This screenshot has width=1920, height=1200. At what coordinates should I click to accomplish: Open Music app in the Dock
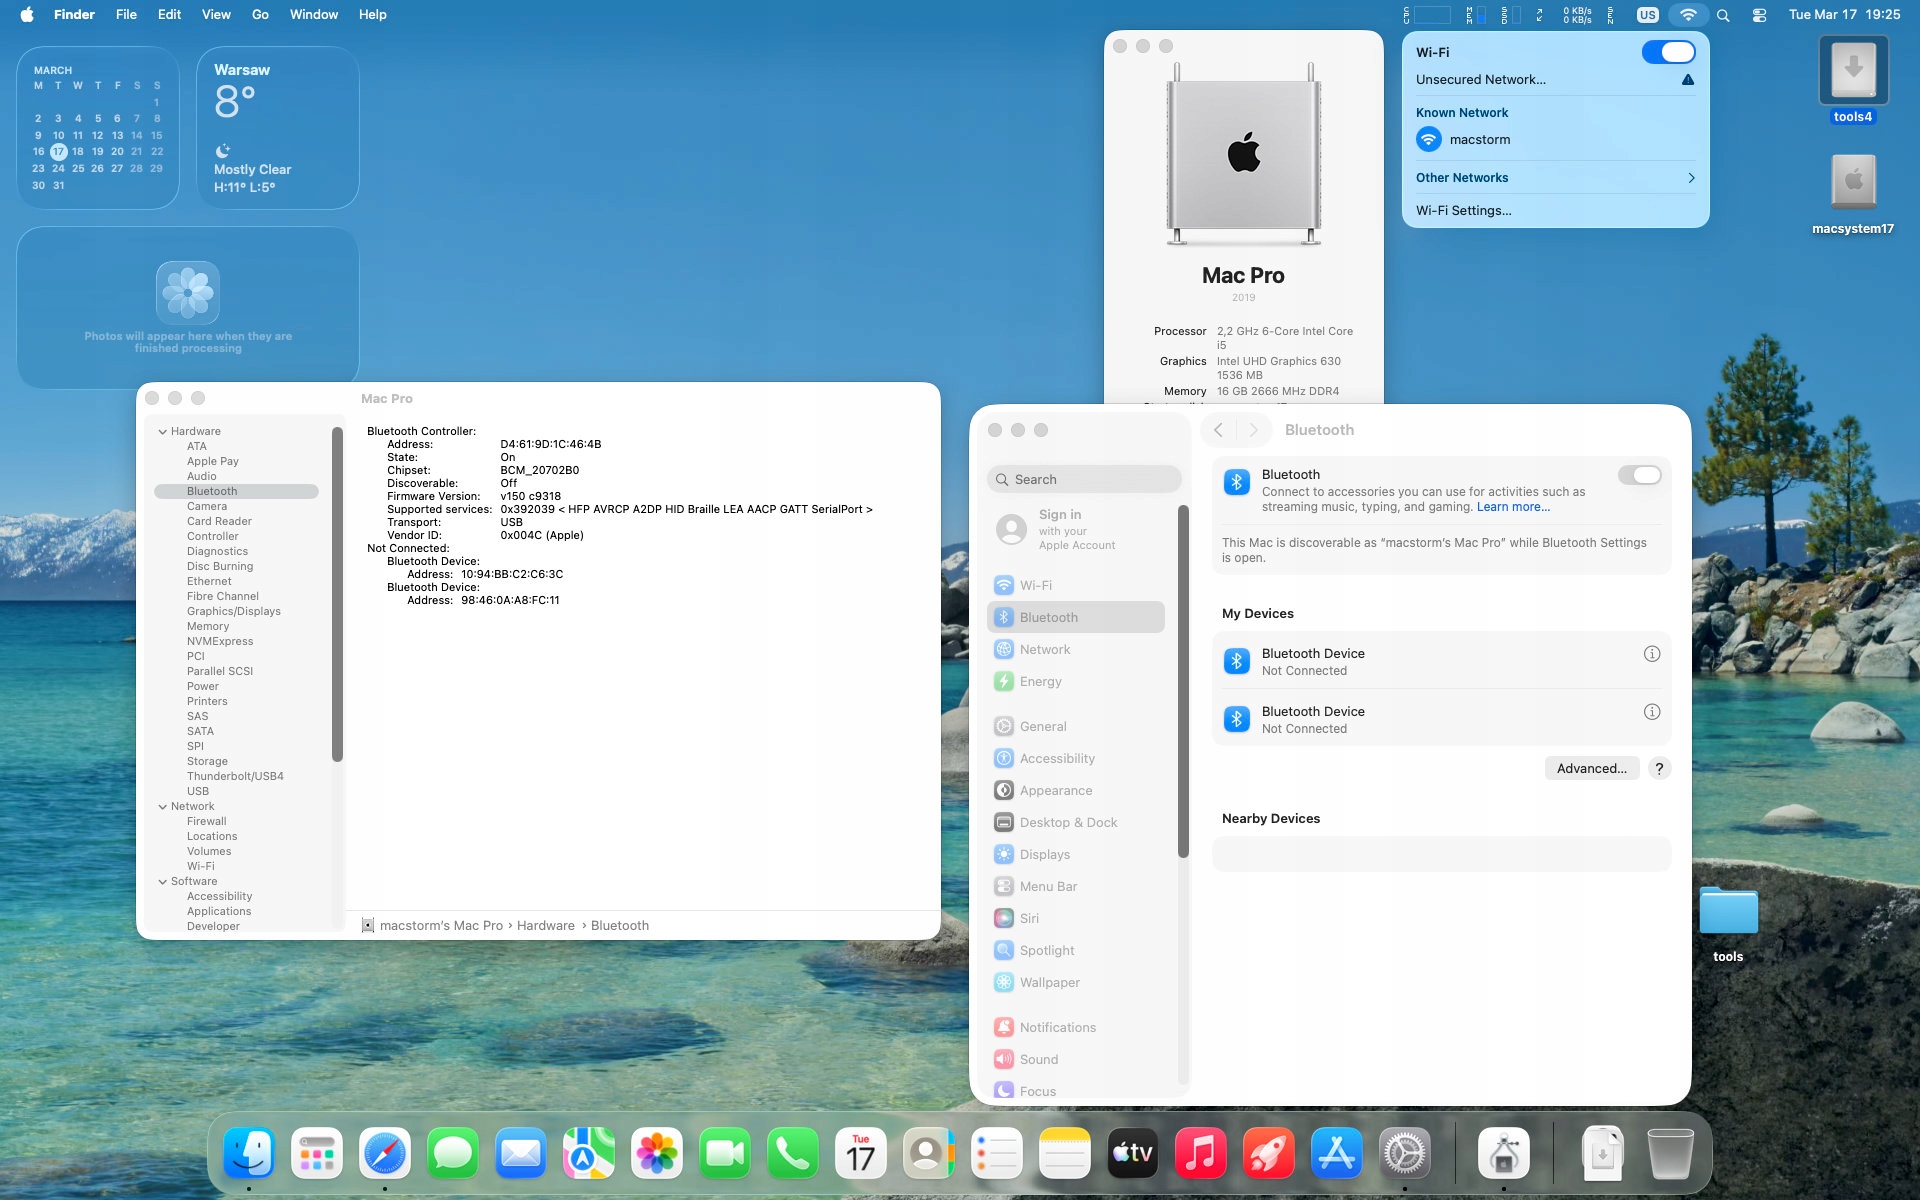click(1200, 1154)
